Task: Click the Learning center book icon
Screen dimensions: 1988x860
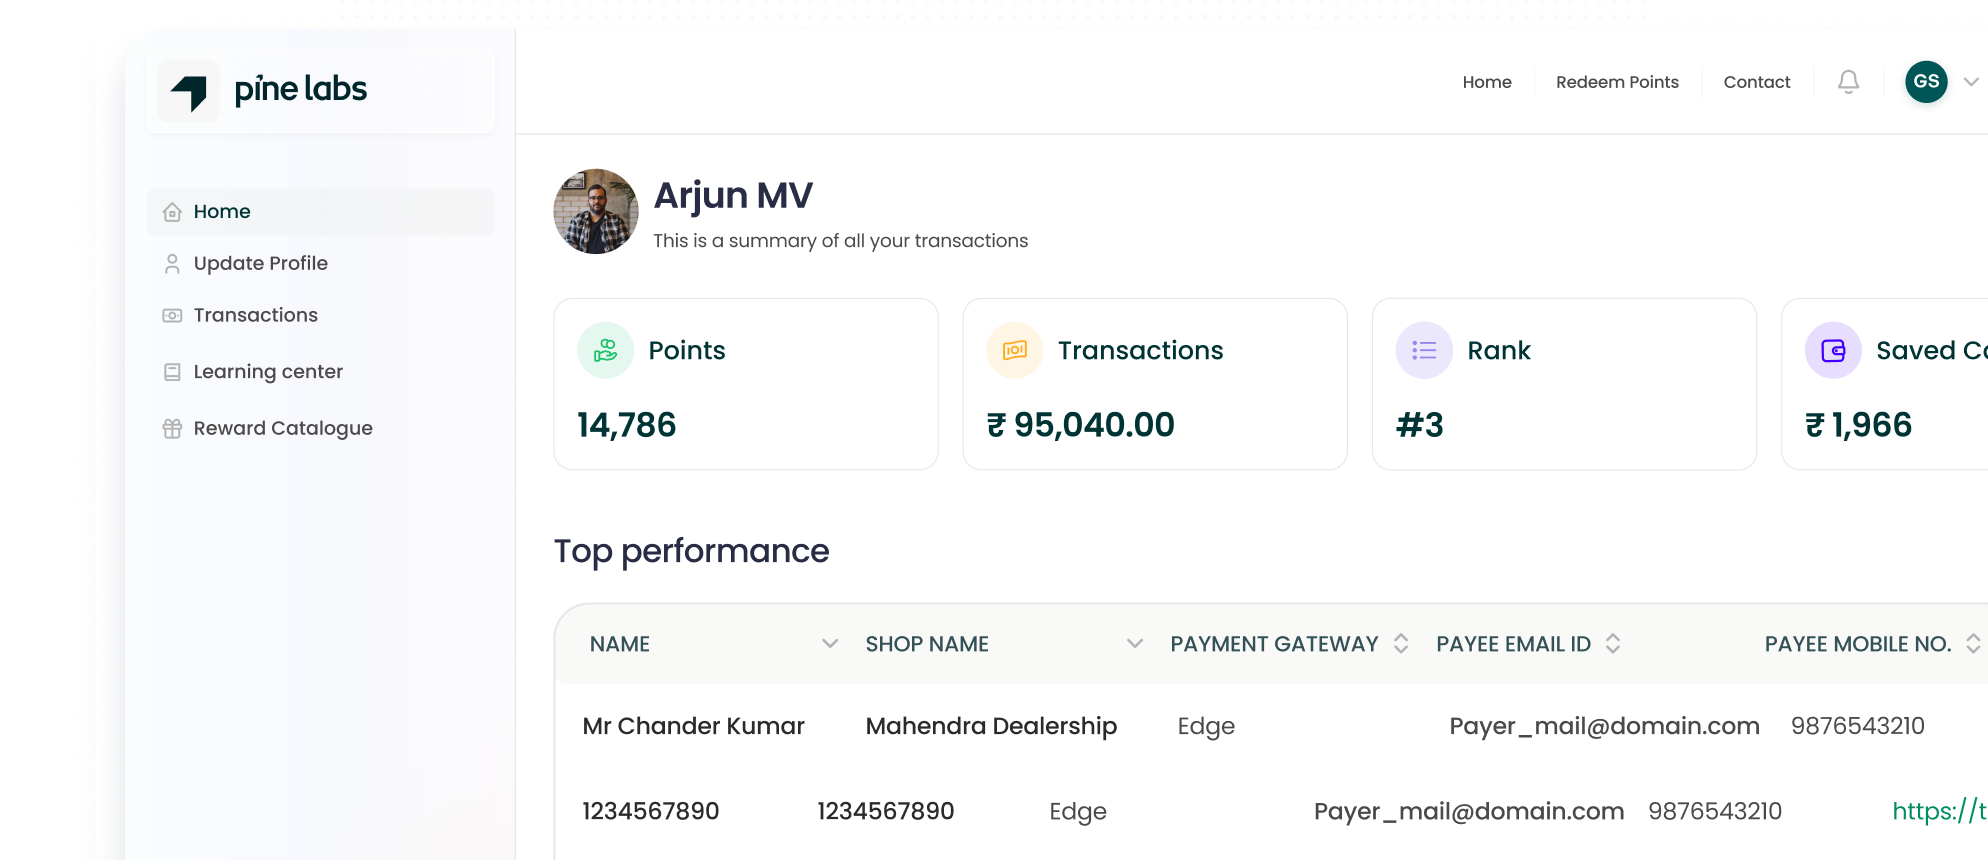Action: (172, 372)
